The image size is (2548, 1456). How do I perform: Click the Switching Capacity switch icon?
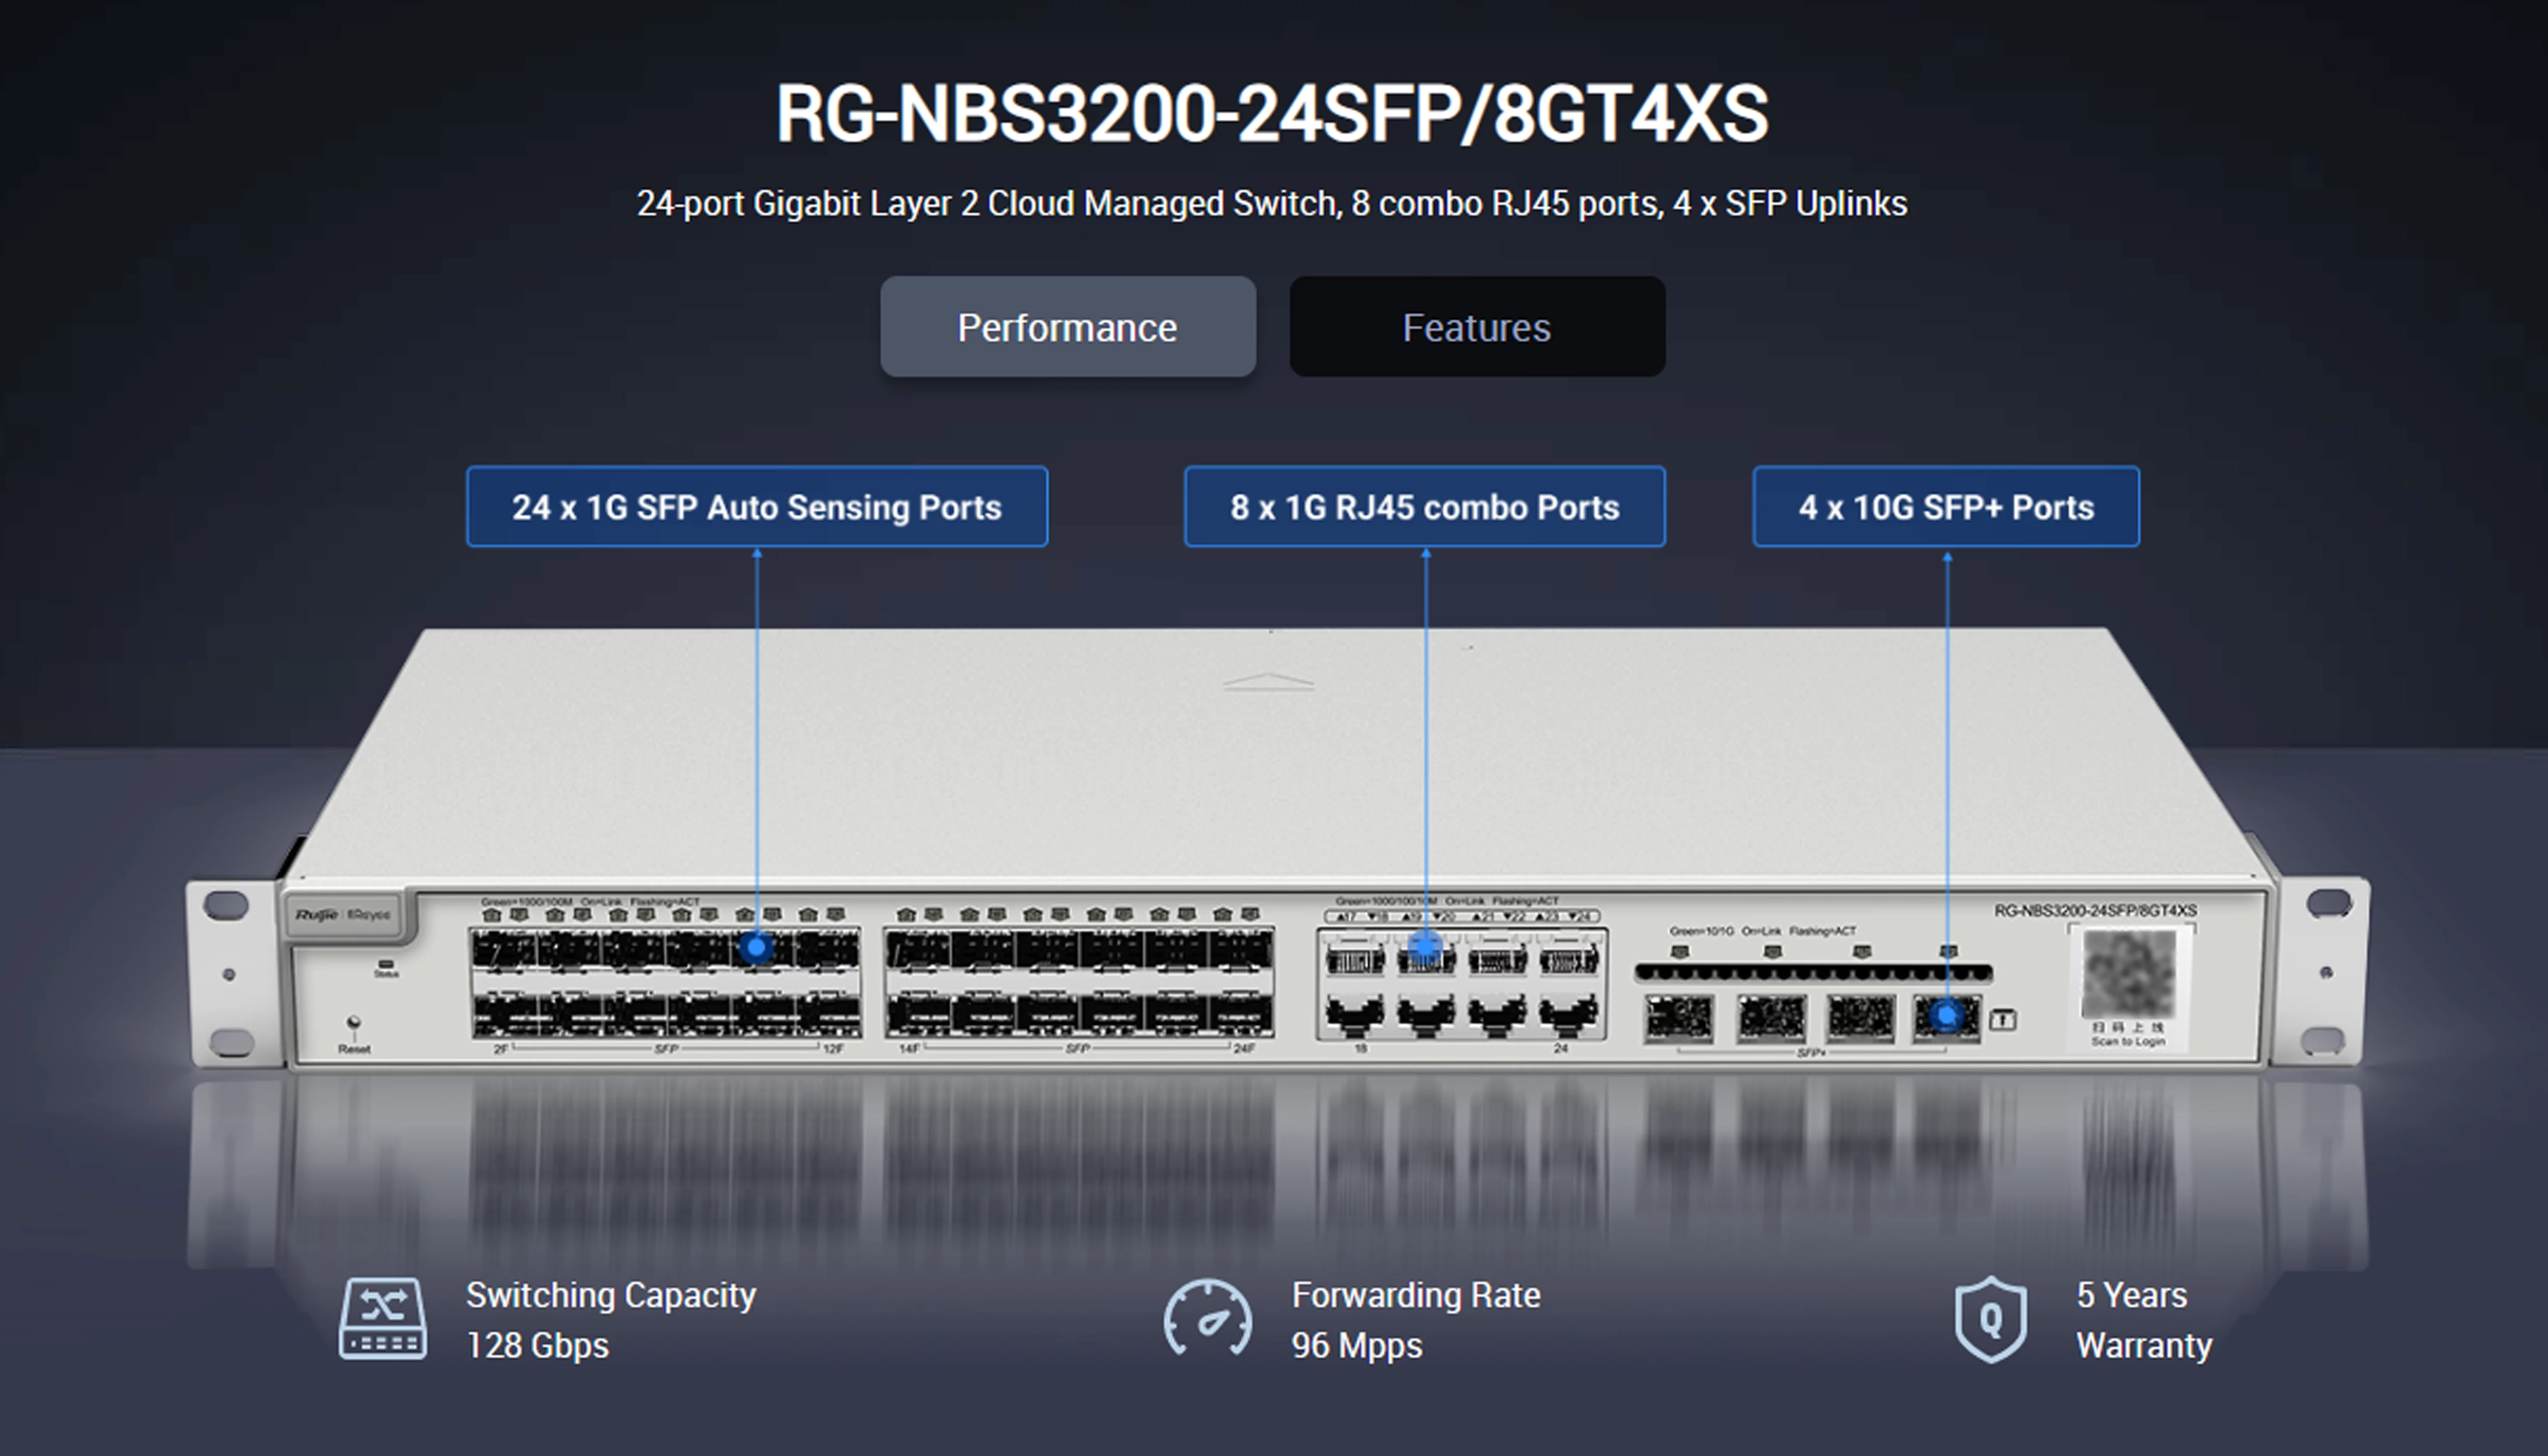click(383, 1318)
